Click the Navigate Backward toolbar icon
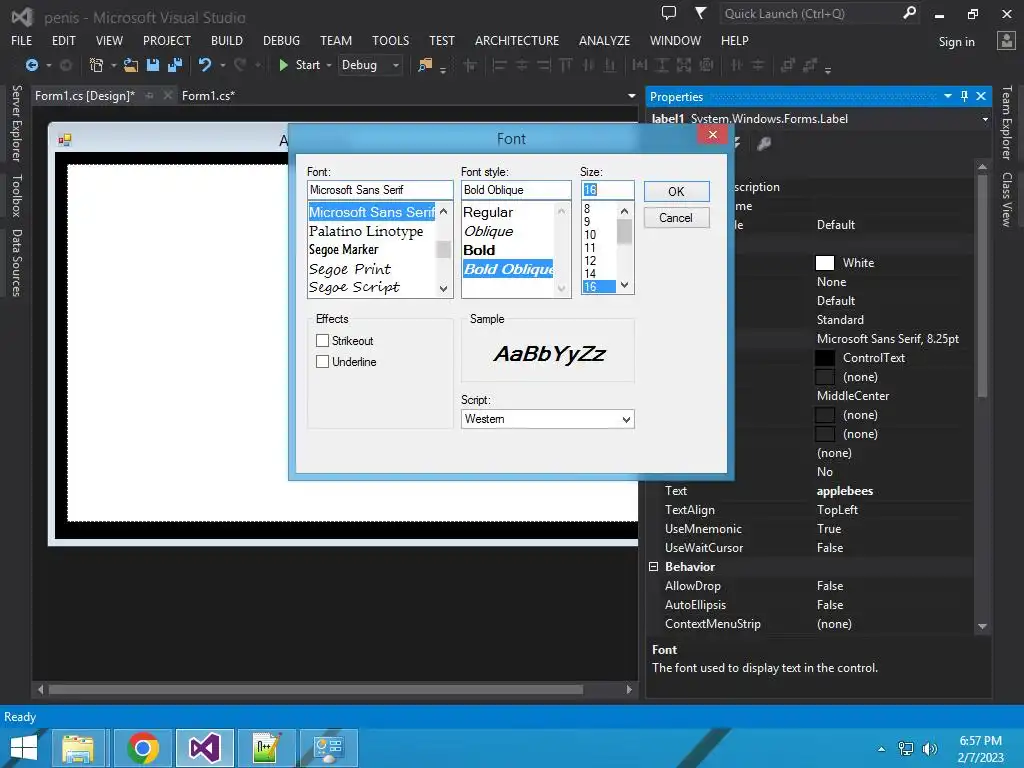This screenshot has height=768, width=1024. click(31, 65)
